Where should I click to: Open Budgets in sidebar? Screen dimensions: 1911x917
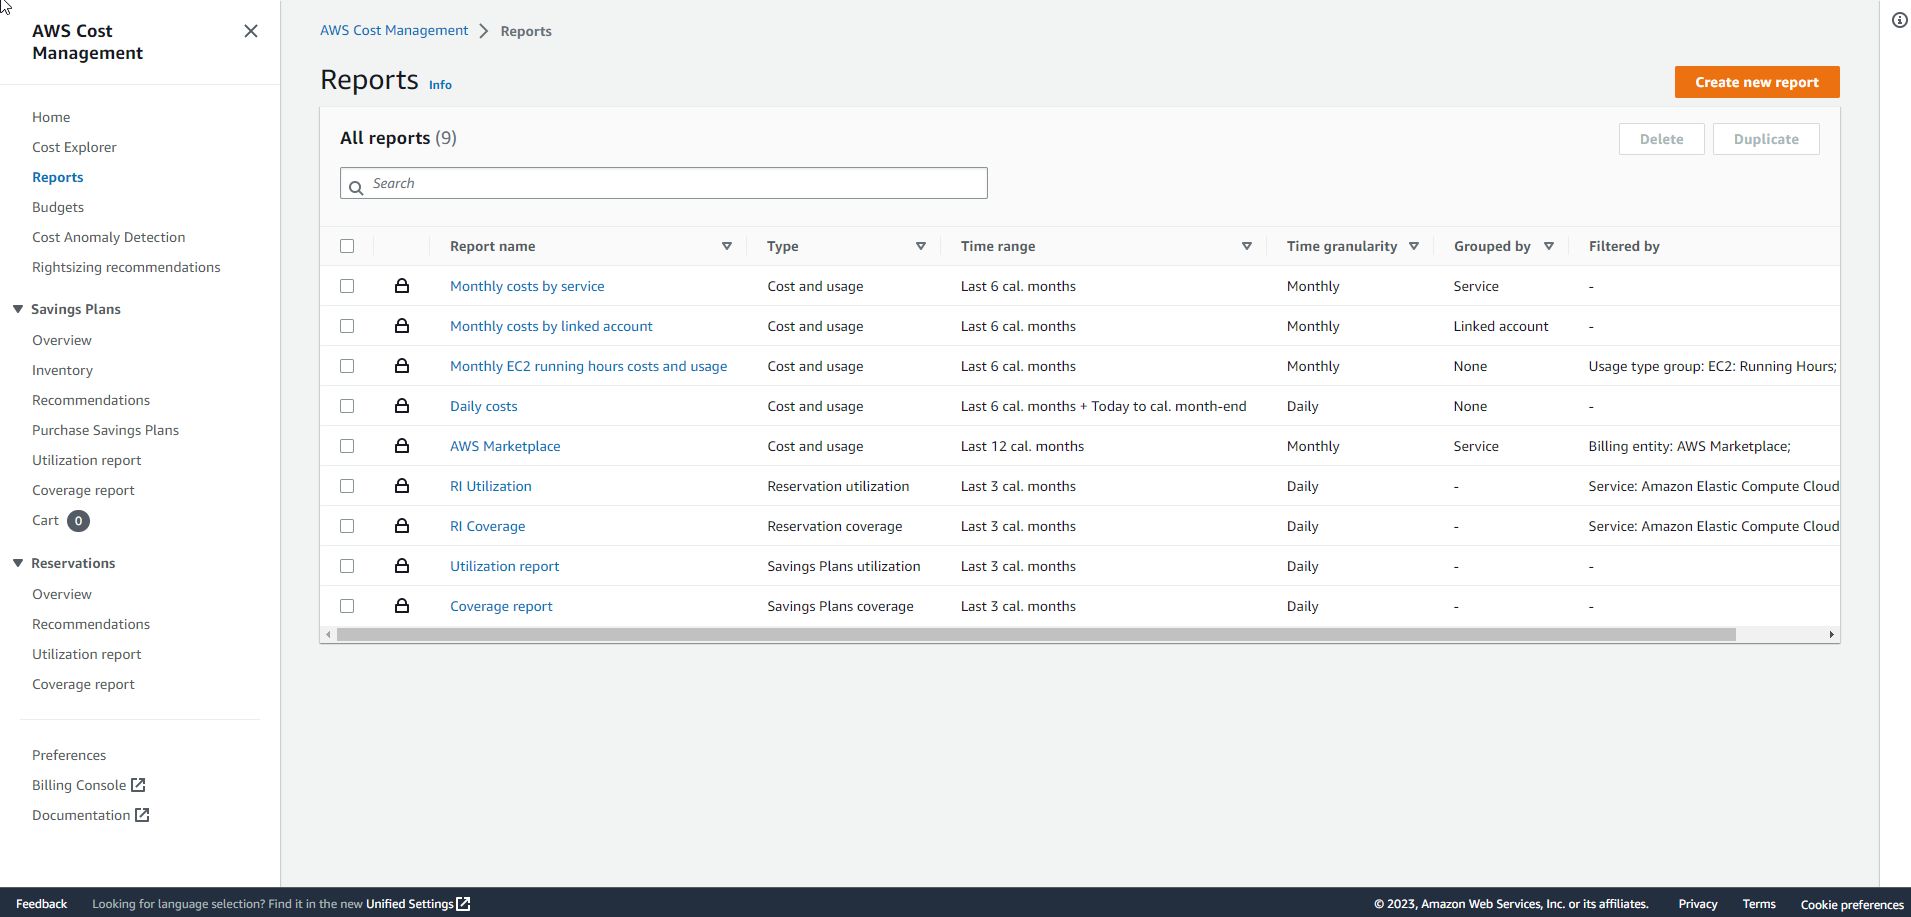click(x=58, y=207)
